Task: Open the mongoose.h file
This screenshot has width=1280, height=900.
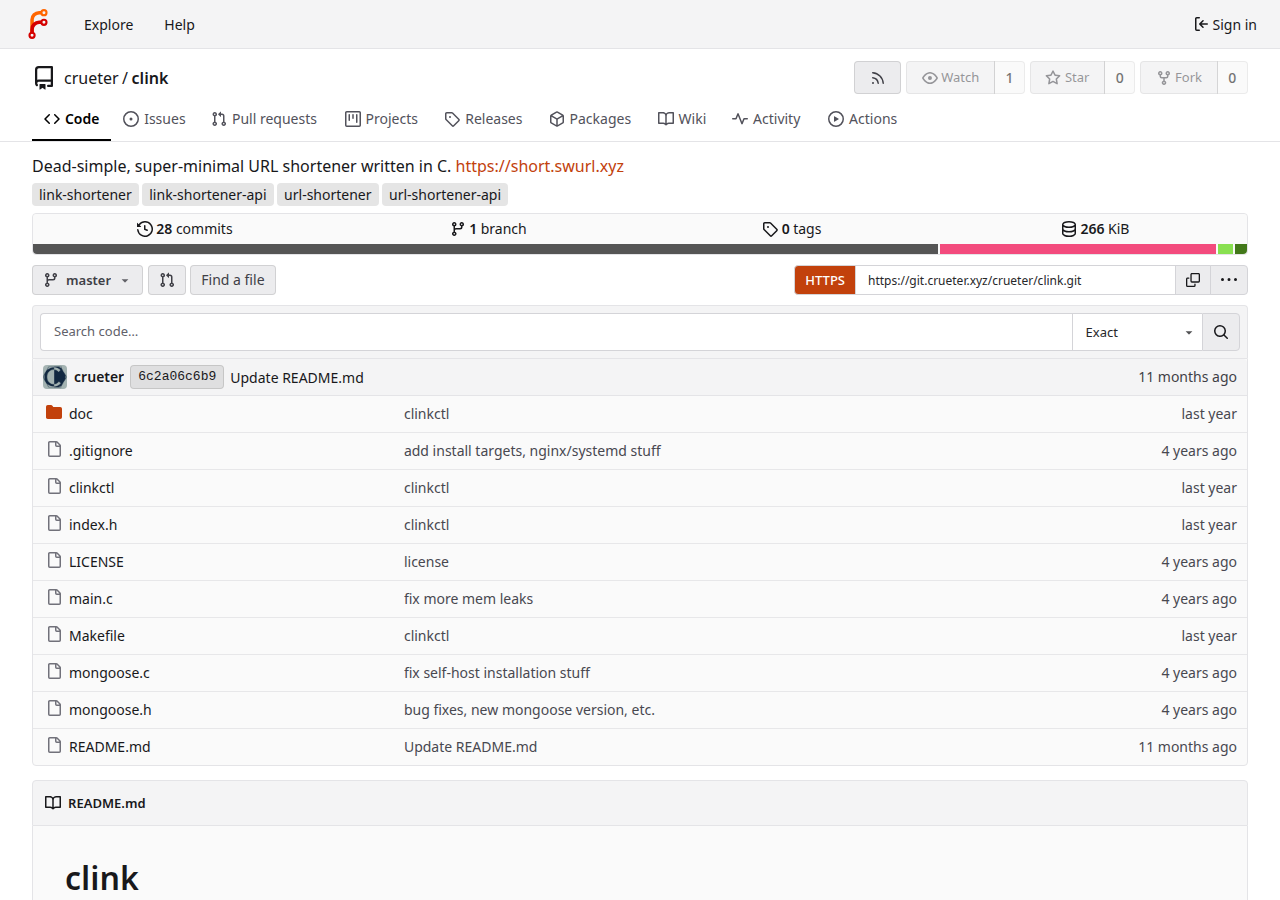Action: [x=110, y=710]
